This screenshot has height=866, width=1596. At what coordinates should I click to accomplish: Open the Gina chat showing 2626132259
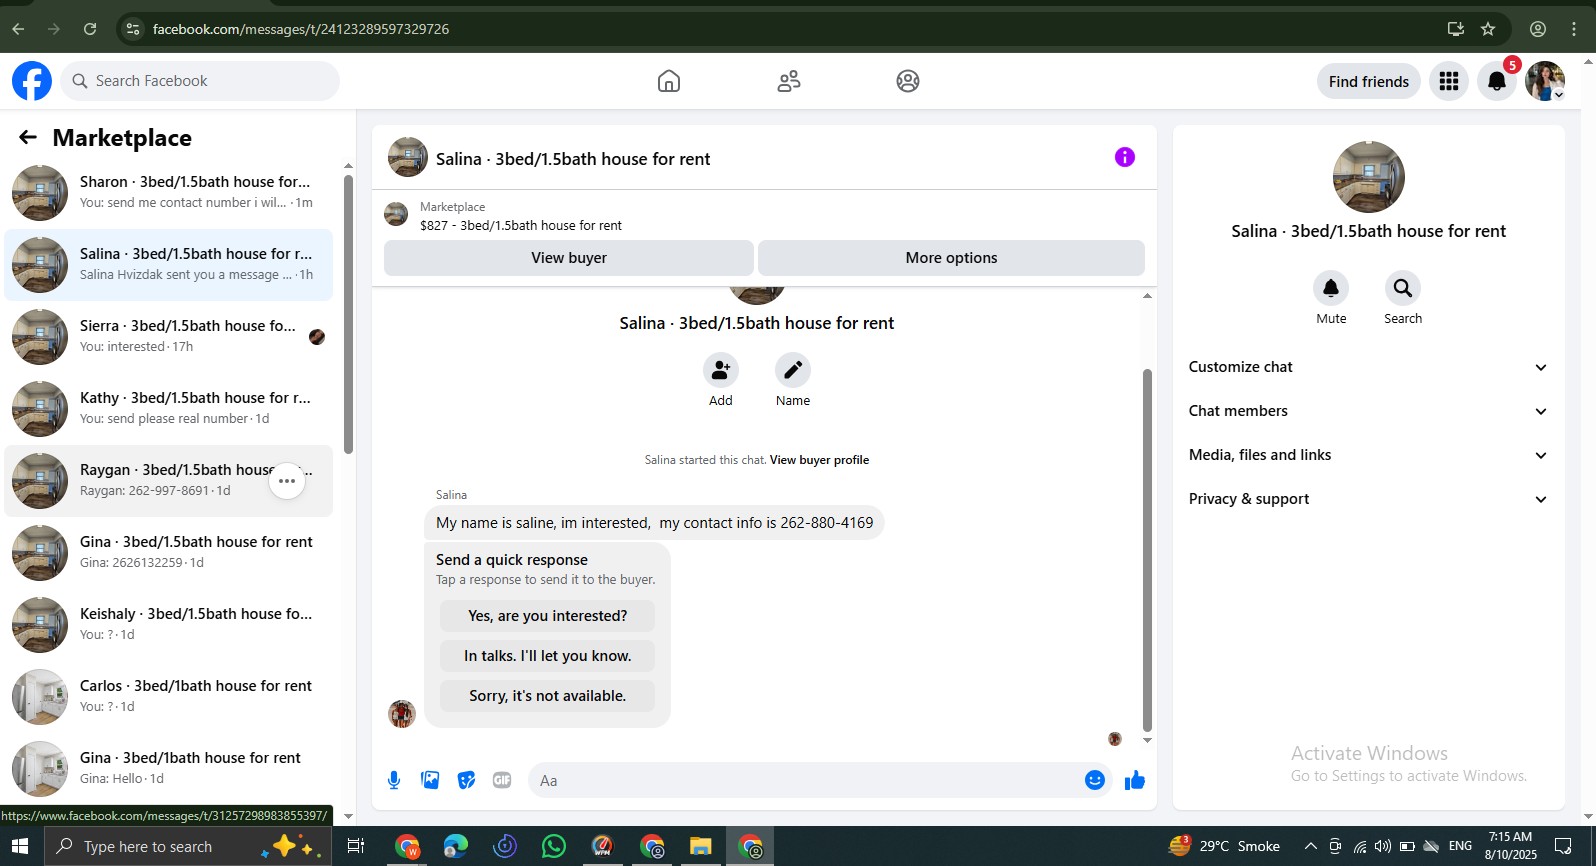tap(169, 552)
